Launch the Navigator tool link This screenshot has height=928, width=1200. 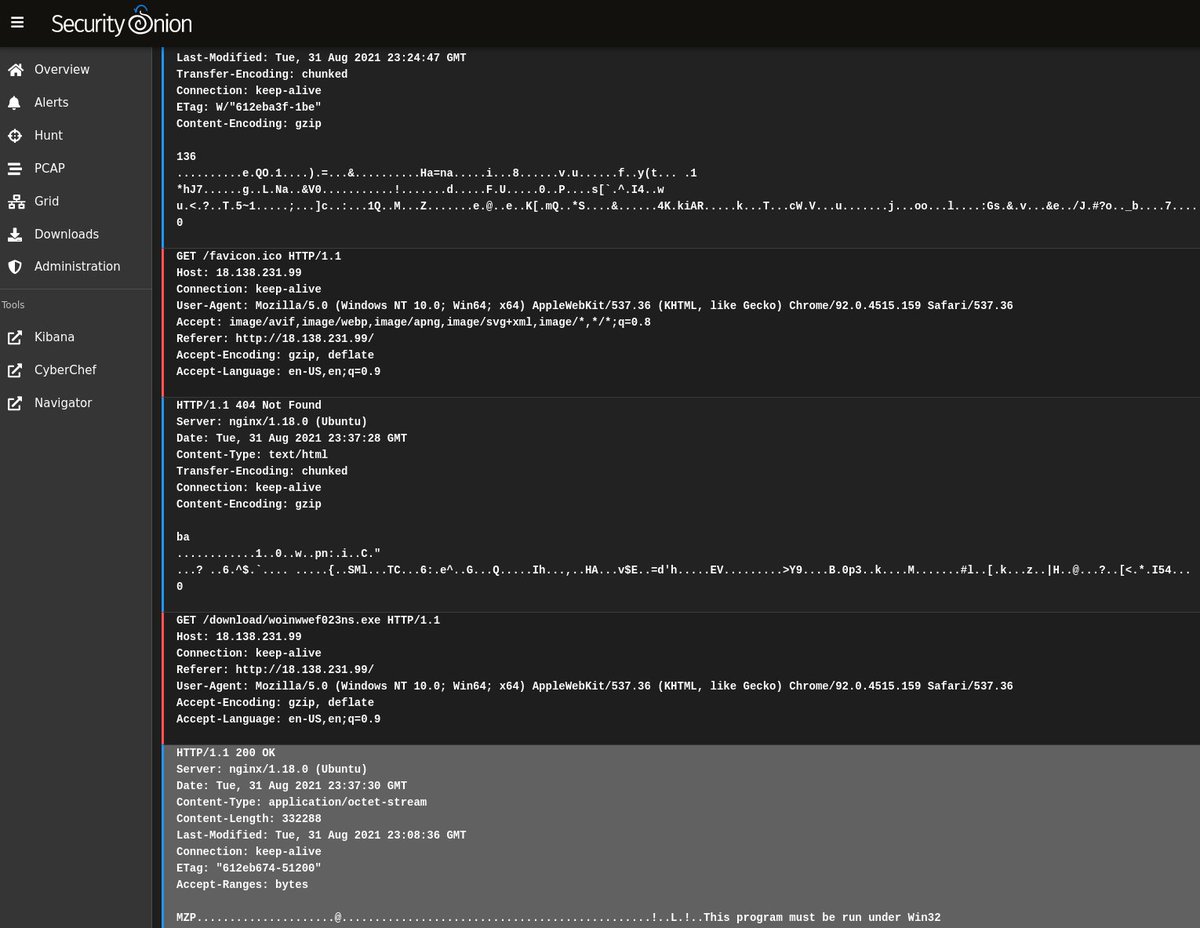click(x=63, y=404)
